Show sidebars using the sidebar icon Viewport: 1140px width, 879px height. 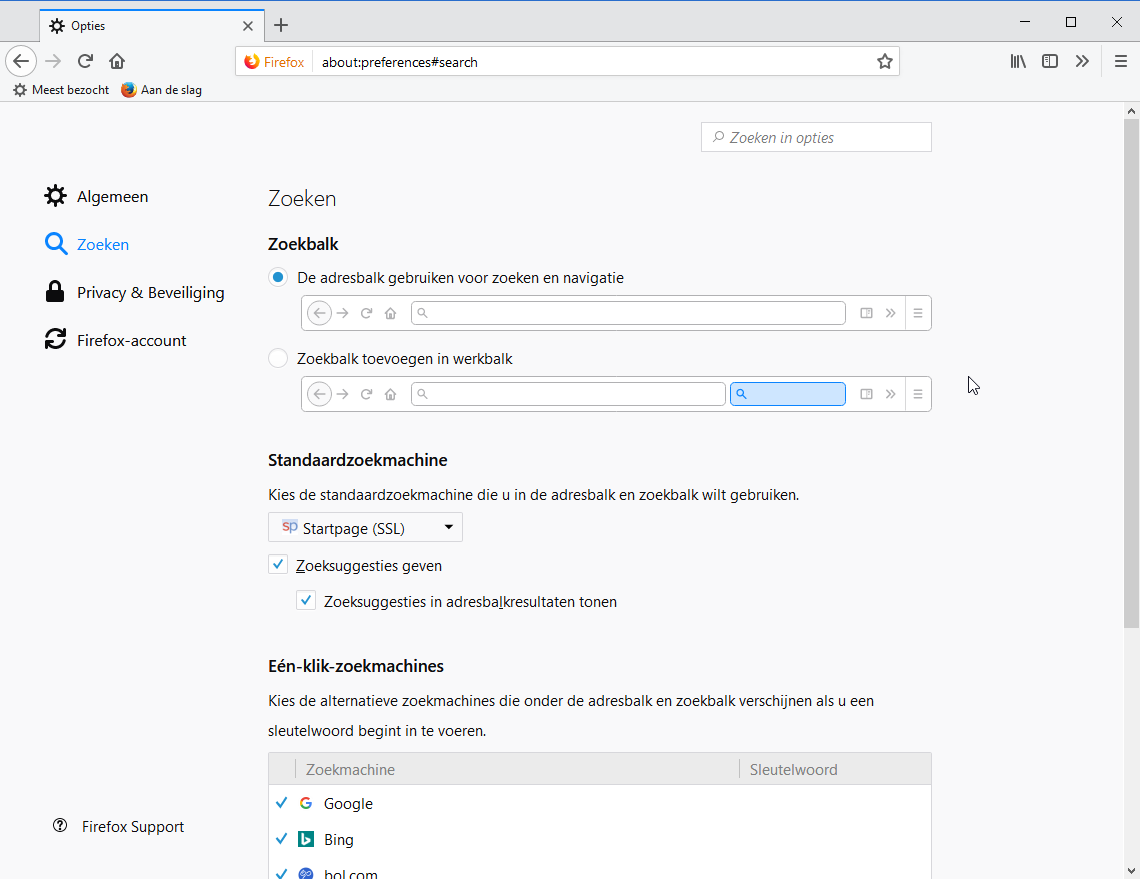point(1050,61)
